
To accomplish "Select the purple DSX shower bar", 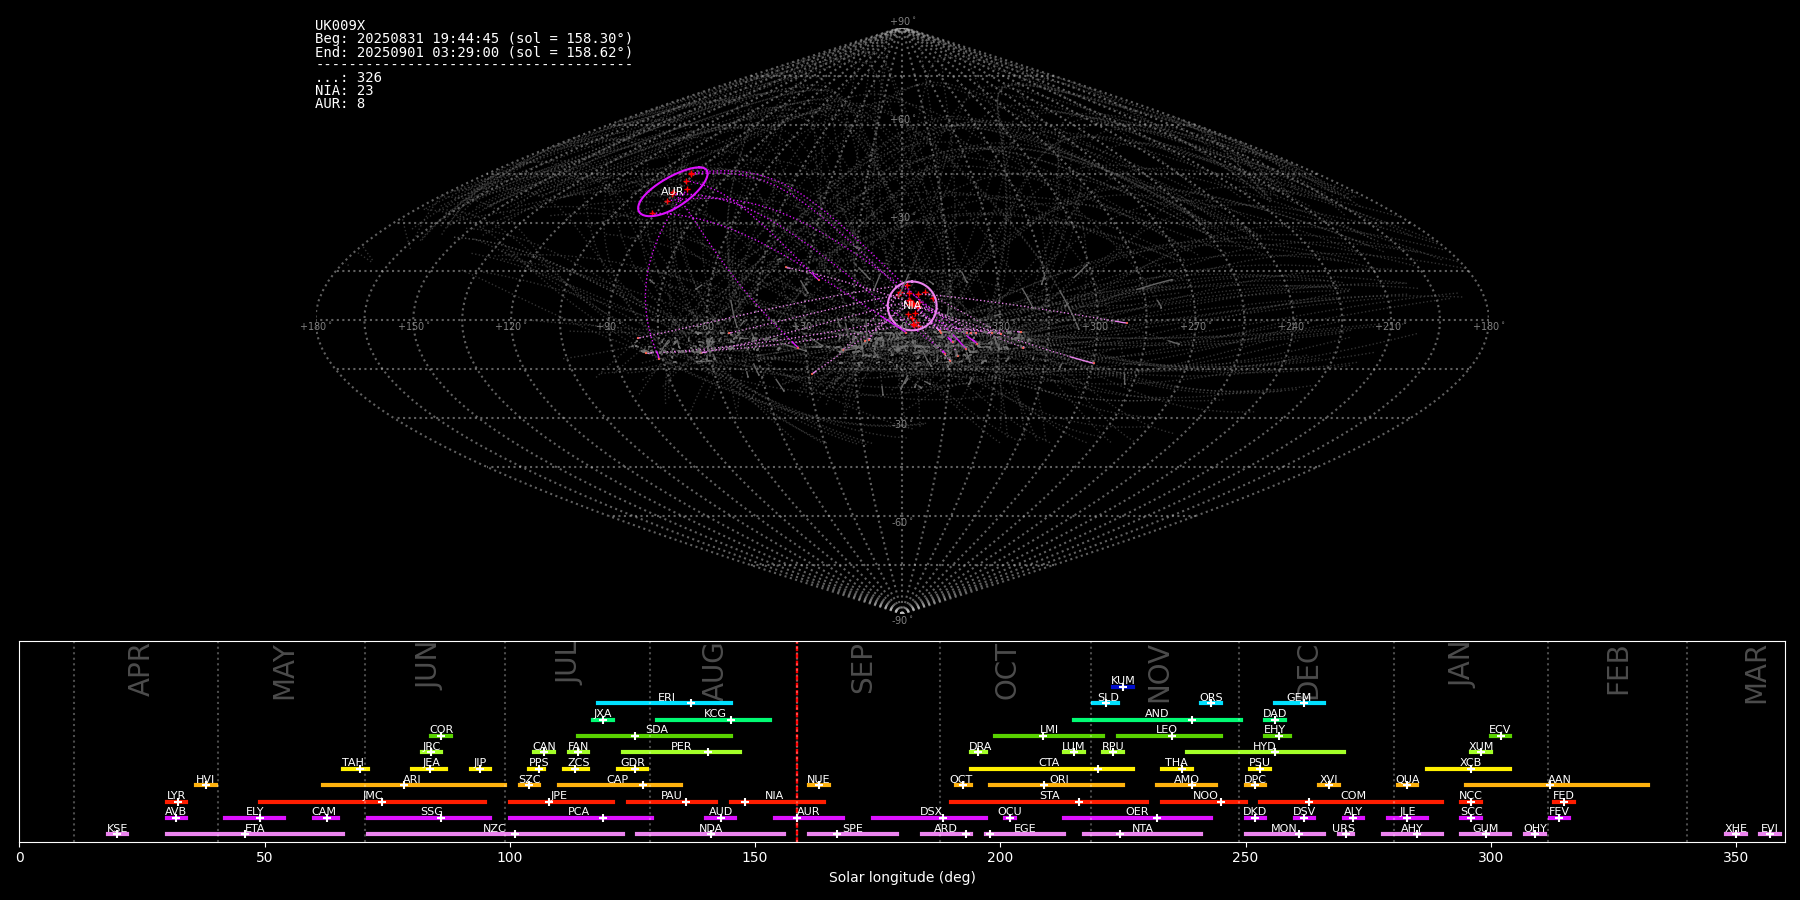I will point(929,818).
